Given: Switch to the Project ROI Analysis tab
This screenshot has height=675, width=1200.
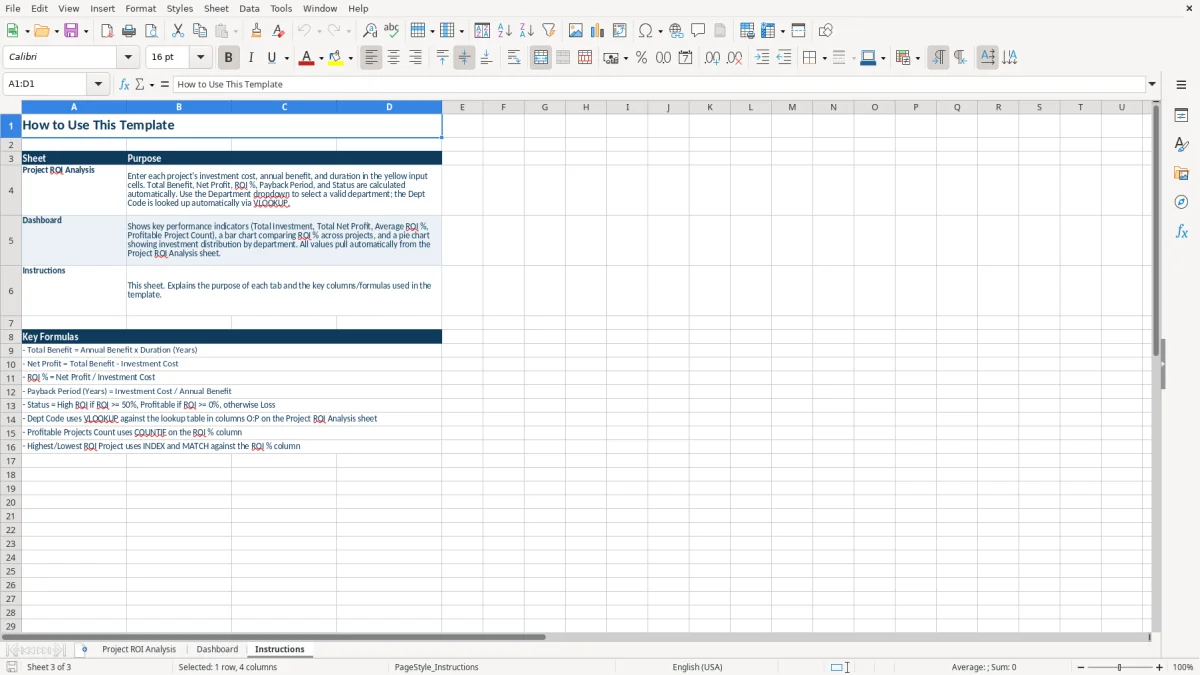Looking at the screenshot, I should (139, 649).
